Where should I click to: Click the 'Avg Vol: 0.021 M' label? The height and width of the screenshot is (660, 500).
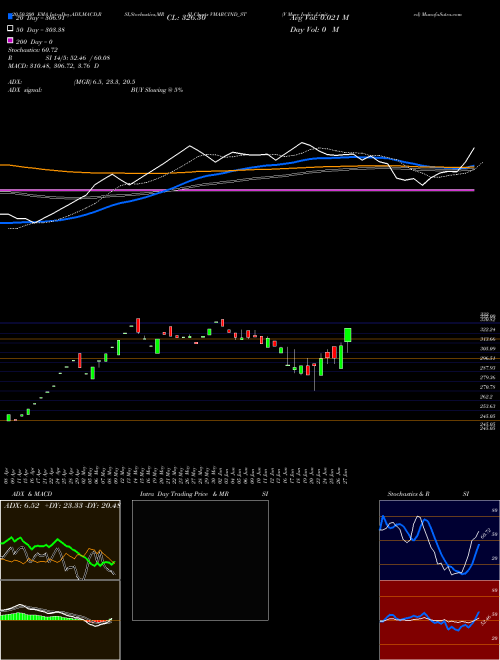tap(319, 18)
